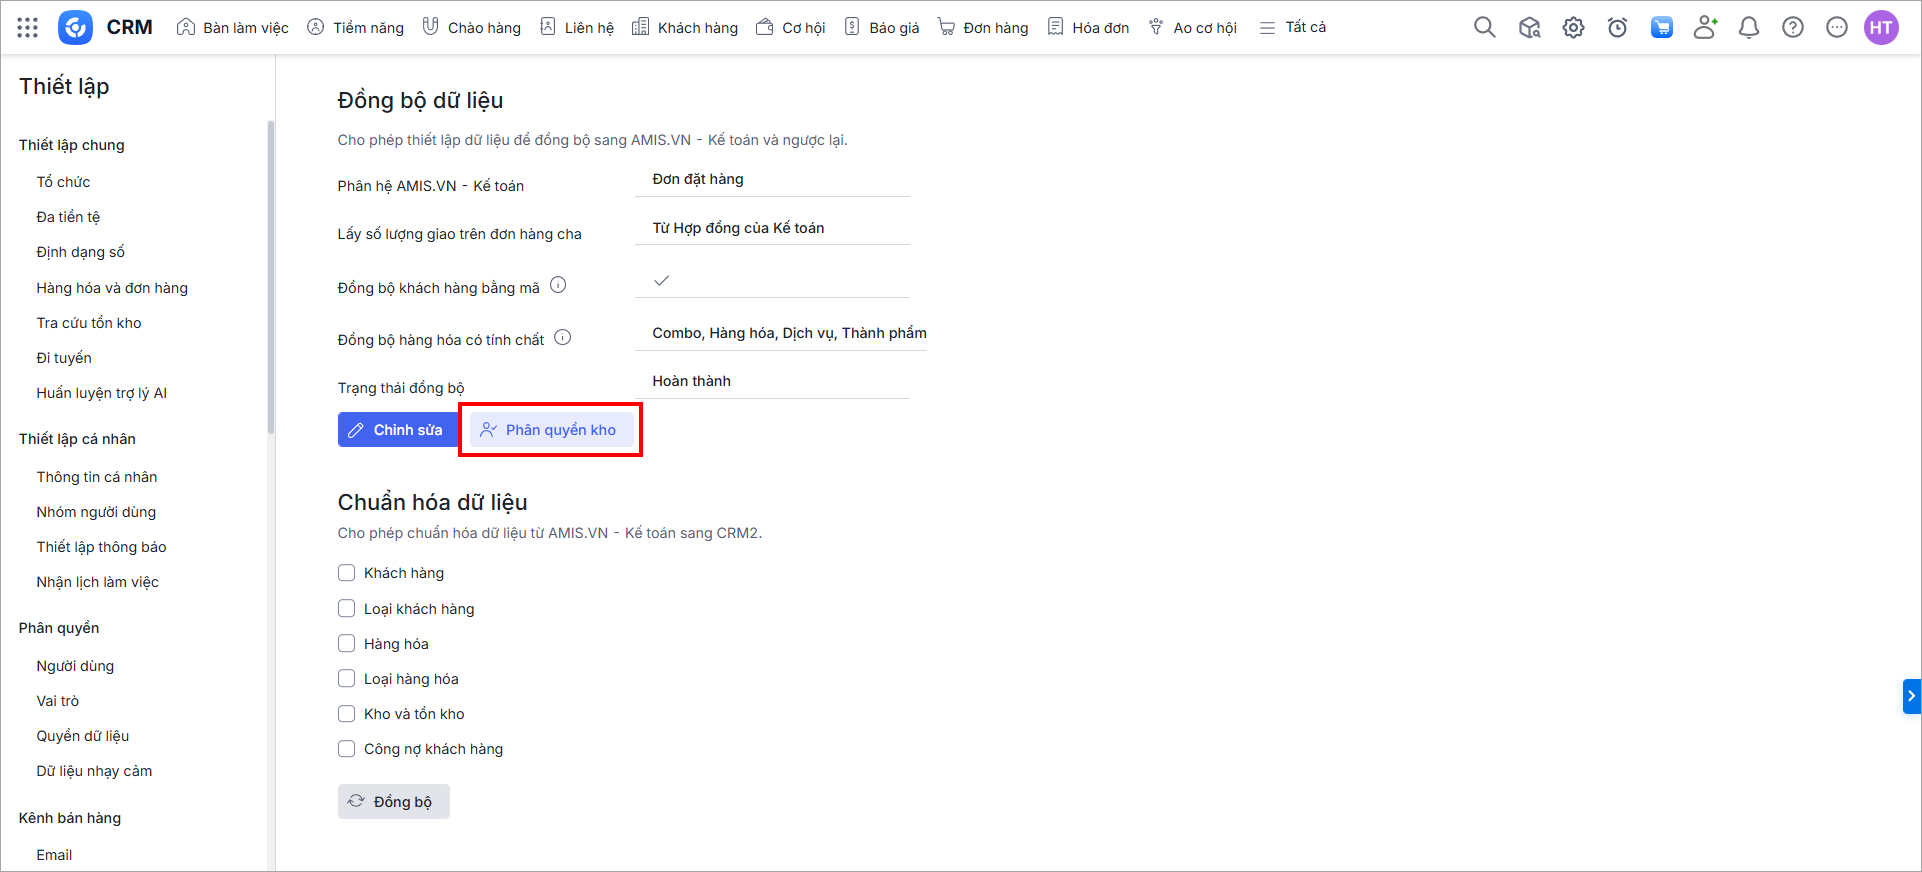Screen dimensions: 1922x872
Task: Click info icon beside Đồng bộ khách hàng bằng mã
Action: click(x=558, y=286)
